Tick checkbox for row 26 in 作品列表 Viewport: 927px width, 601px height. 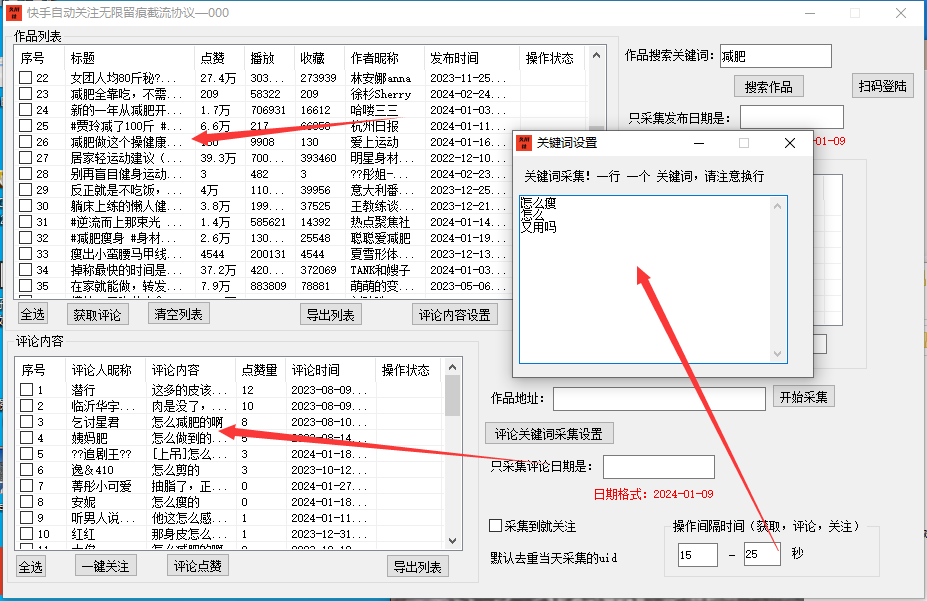pyautogui.click(x=26, y=142)
